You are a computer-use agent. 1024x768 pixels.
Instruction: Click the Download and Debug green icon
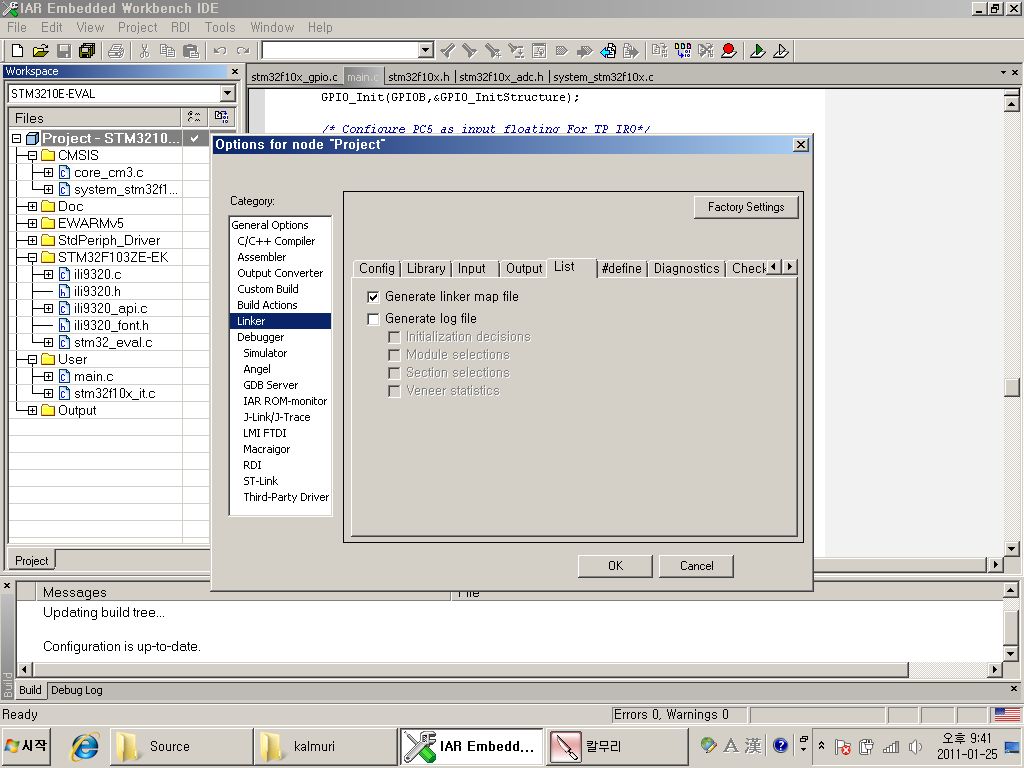click(758, 50)
